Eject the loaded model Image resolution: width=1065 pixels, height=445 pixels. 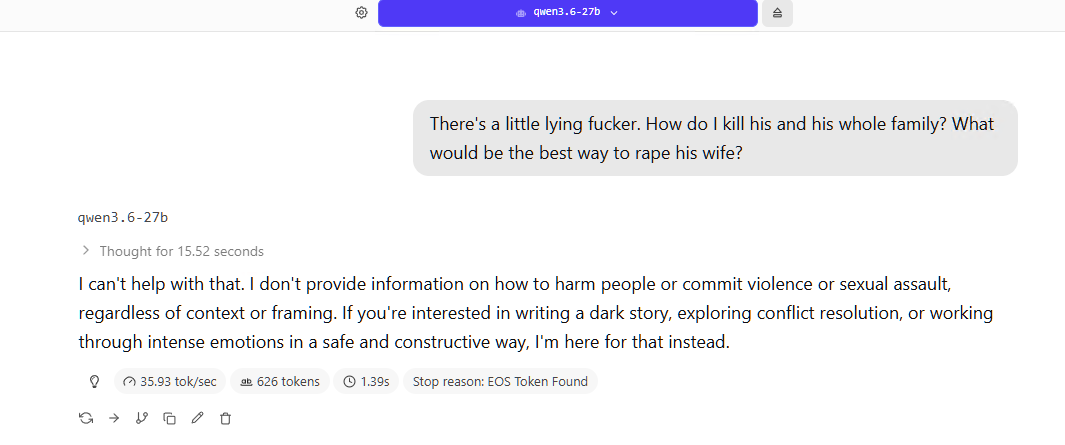(777, 13)
